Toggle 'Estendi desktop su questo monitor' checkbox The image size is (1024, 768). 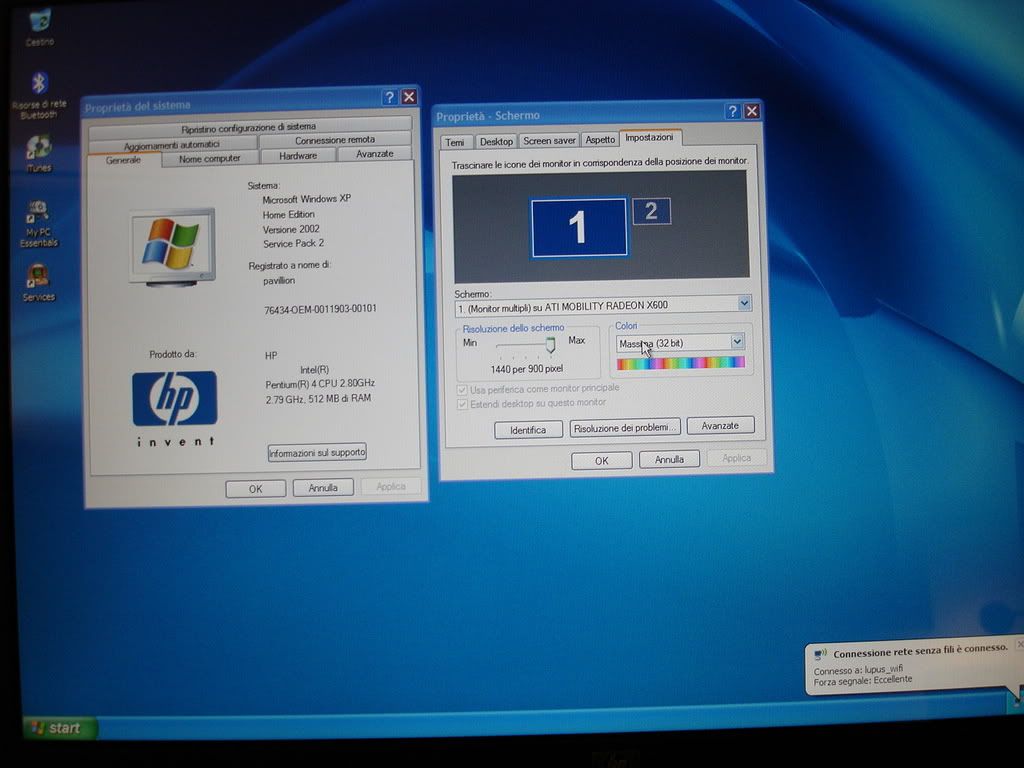pyautogui.click(x=462, y=403)
